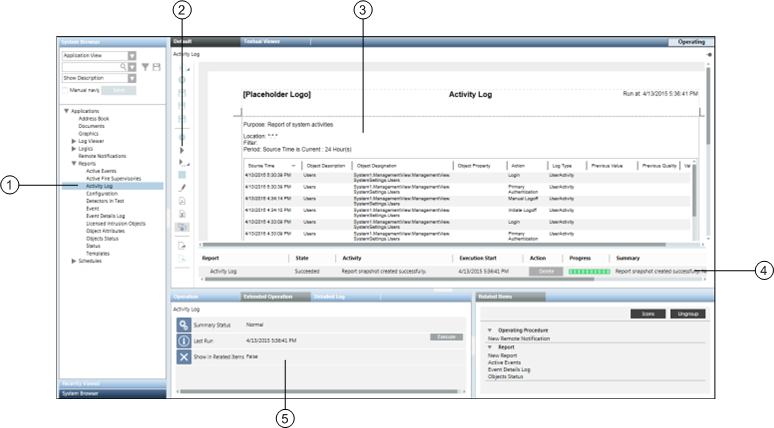Click the stop square icon in report toolbar
Screen dimensions: 774x428
tap(182, 173)
